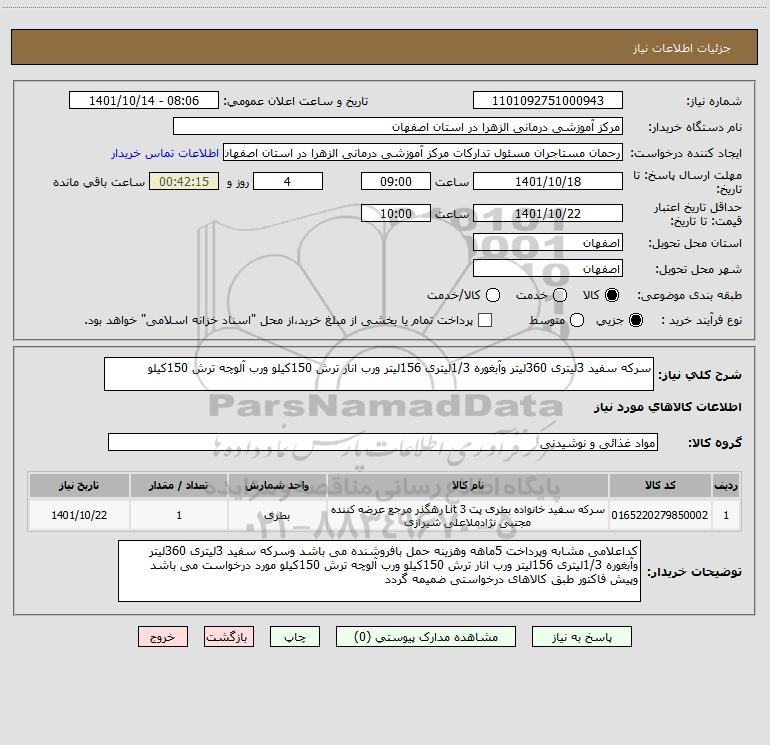The image size is (770, 745).
Task: Select the جزیی purchase type radio
Action: pyautogui.click(x=635, y=320)
